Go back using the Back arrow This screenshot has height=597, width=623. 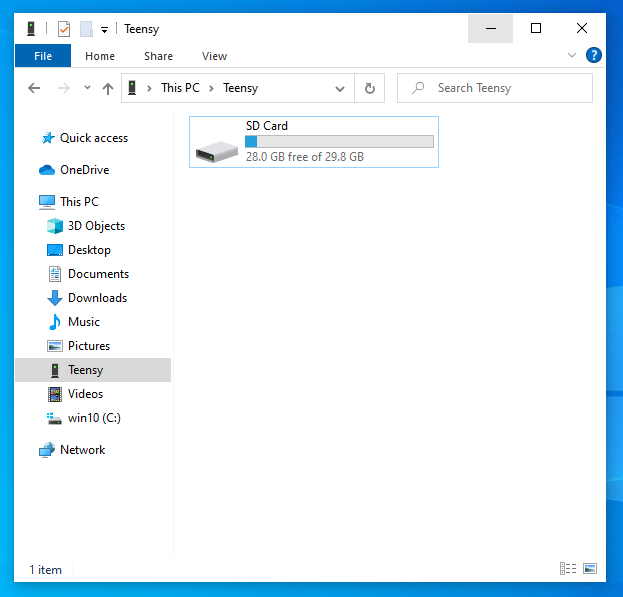pyautogui.click(x=34, y=88)
